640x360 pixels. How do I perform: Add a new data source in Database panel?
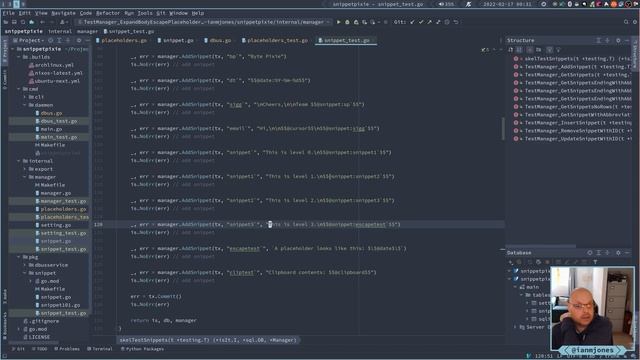(510, 262)
